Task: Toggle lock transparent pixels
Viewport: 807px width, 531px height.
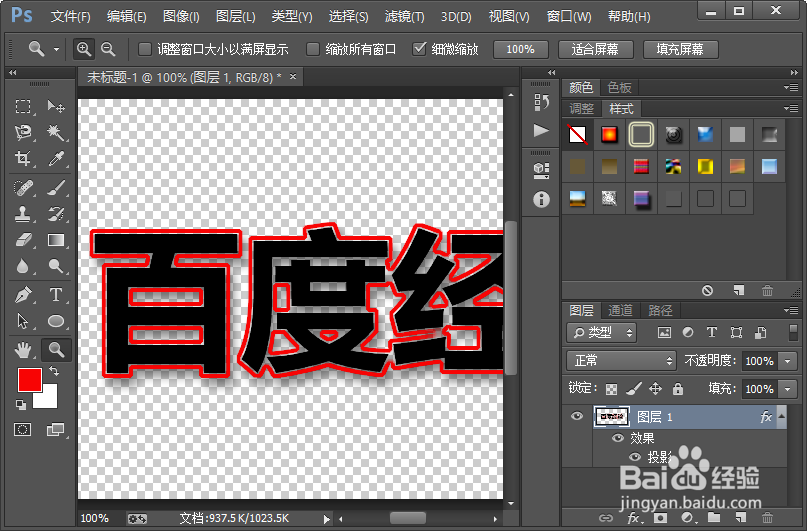Action: click(x=611, y=389)
